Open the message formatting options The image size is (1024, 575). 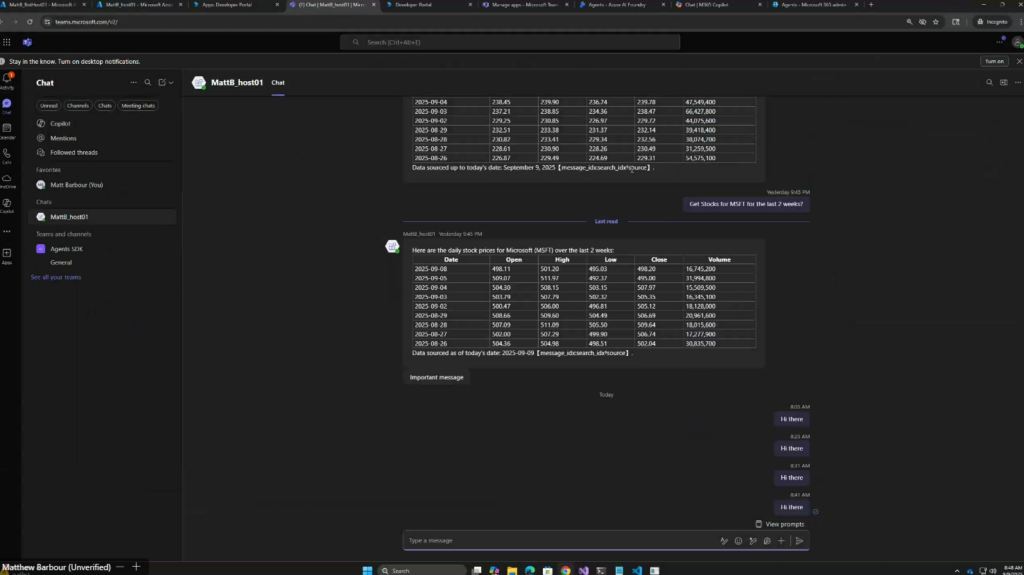[x=724, y=541]
